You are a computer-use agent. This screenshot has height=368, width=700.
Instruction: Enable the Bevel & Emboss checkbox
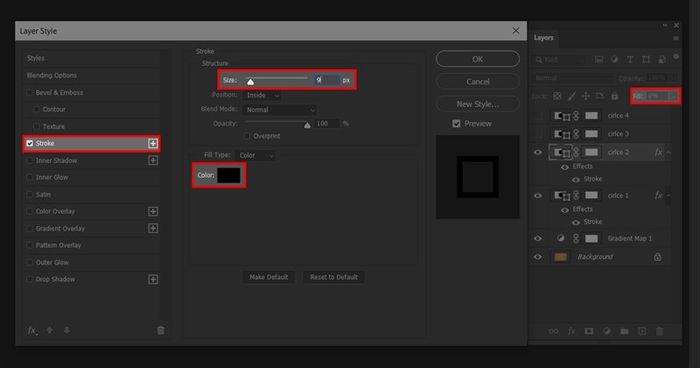[x=30, y=92]
